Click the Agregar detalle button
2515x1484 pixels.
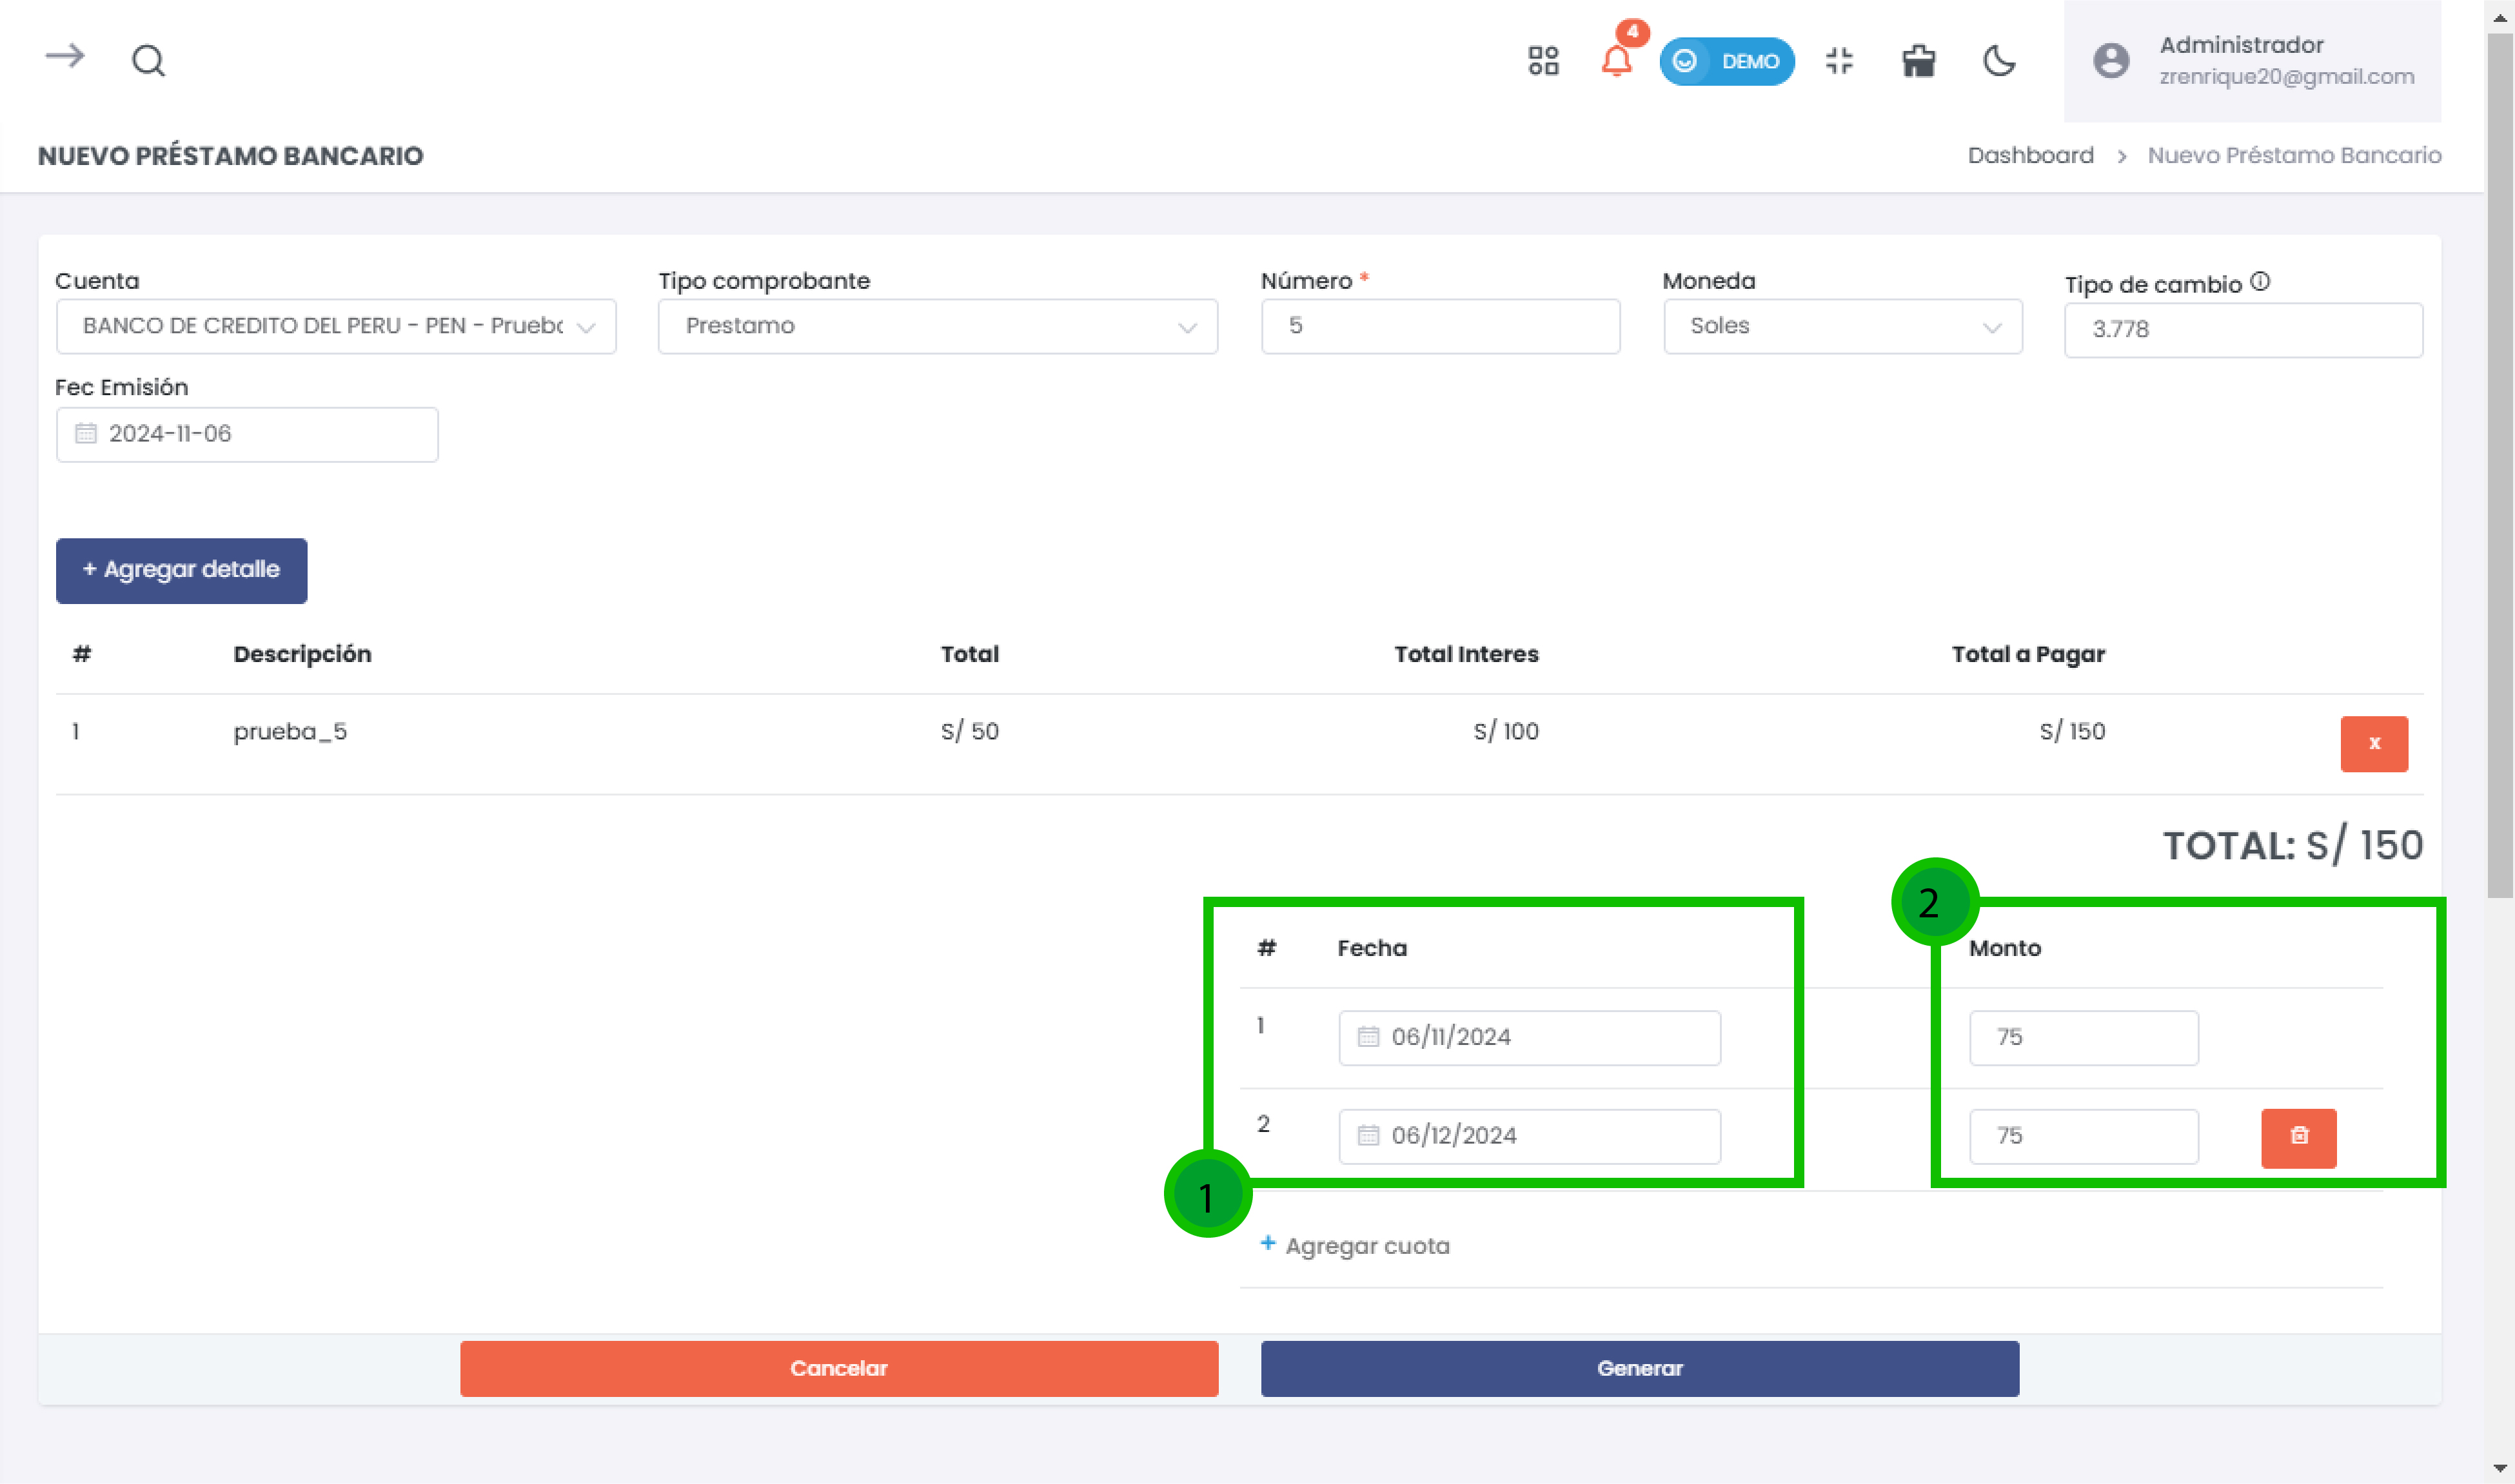point(181,570)
